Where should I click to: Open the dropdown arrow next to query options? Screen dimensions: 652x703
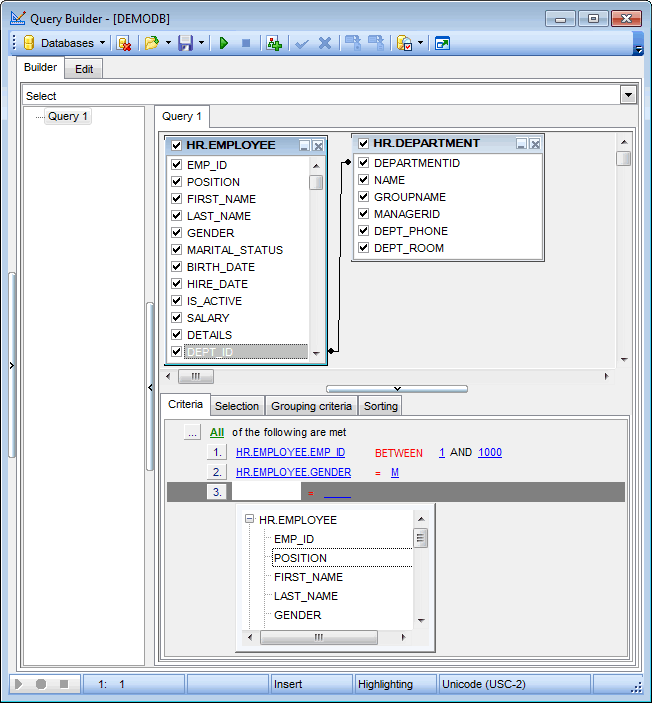click(x=420, y=43)
